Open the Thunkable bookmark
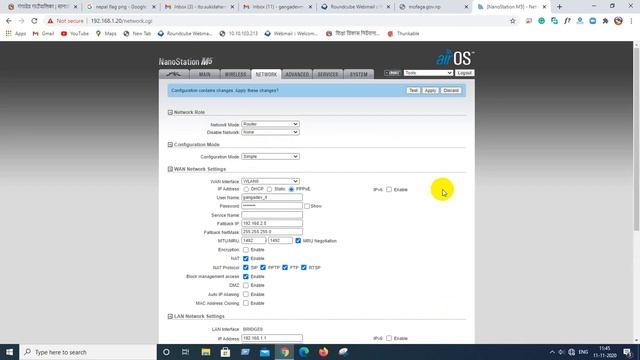The image size is (640, 360). click(403, 33)
